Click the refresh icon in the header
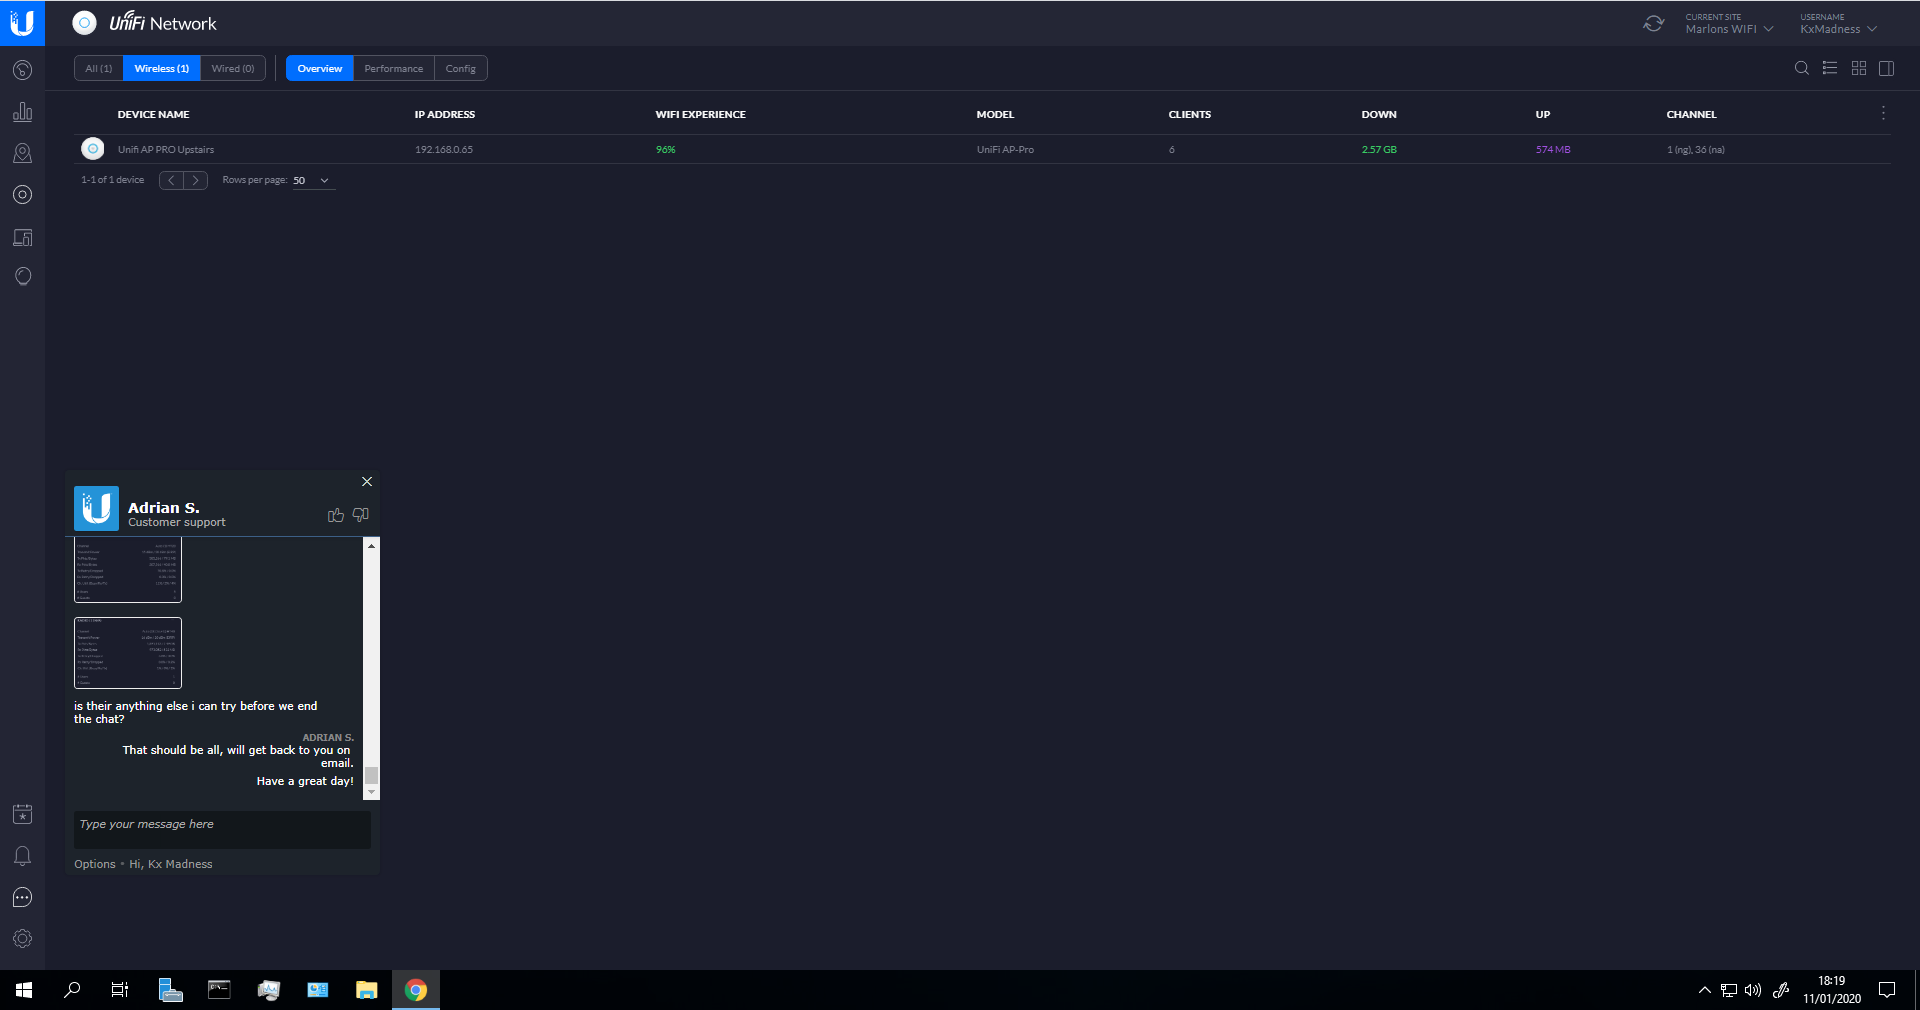This screenshot has width=1920, height=1010. click(x=1653, y=23)
